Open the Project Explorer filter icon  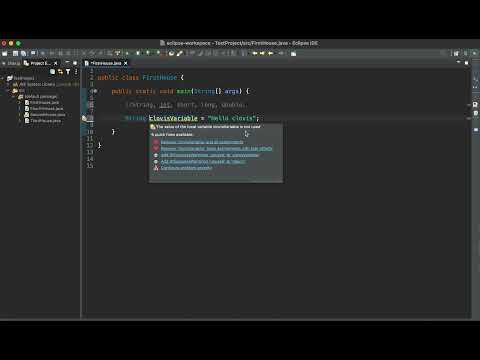tap(68, 72)
